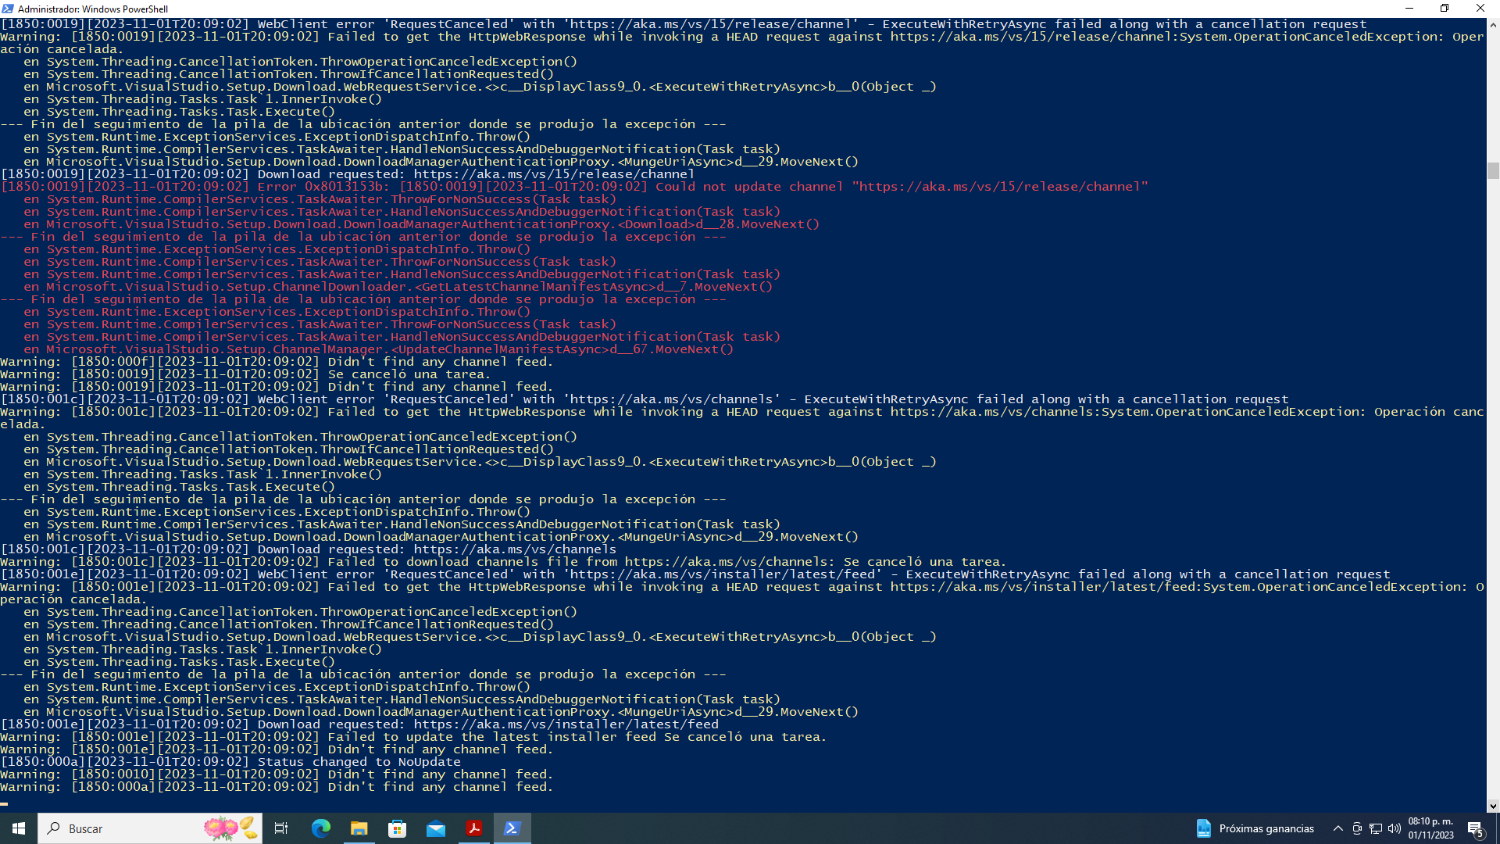Open Adobe Acrobat Reader from taskbar
The image size is (1500, 844).
coord(474,828)
